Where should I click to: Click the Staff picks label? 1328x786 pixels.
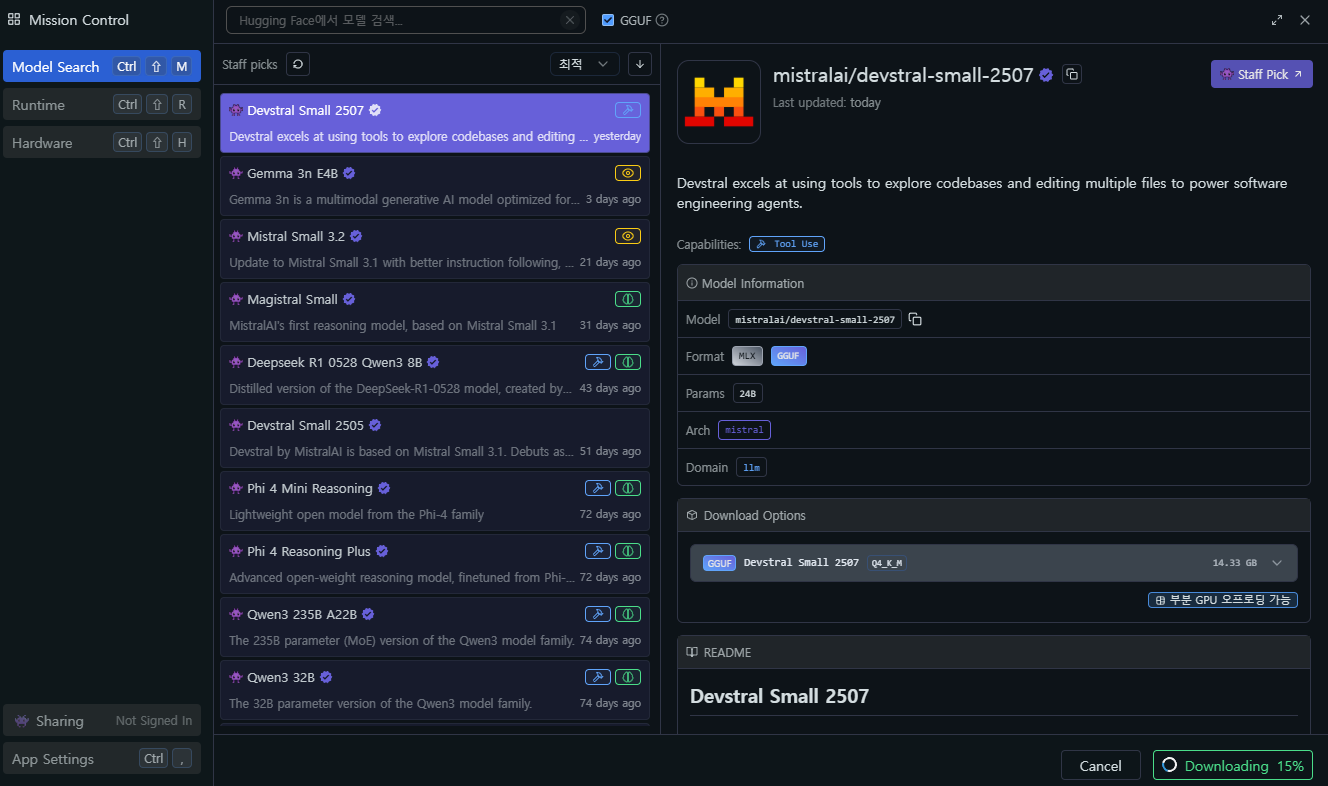click(250, 64)
